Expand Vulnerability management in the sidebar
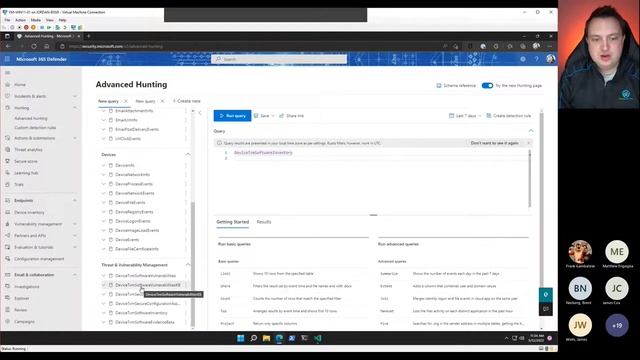 tap(75, 224)
